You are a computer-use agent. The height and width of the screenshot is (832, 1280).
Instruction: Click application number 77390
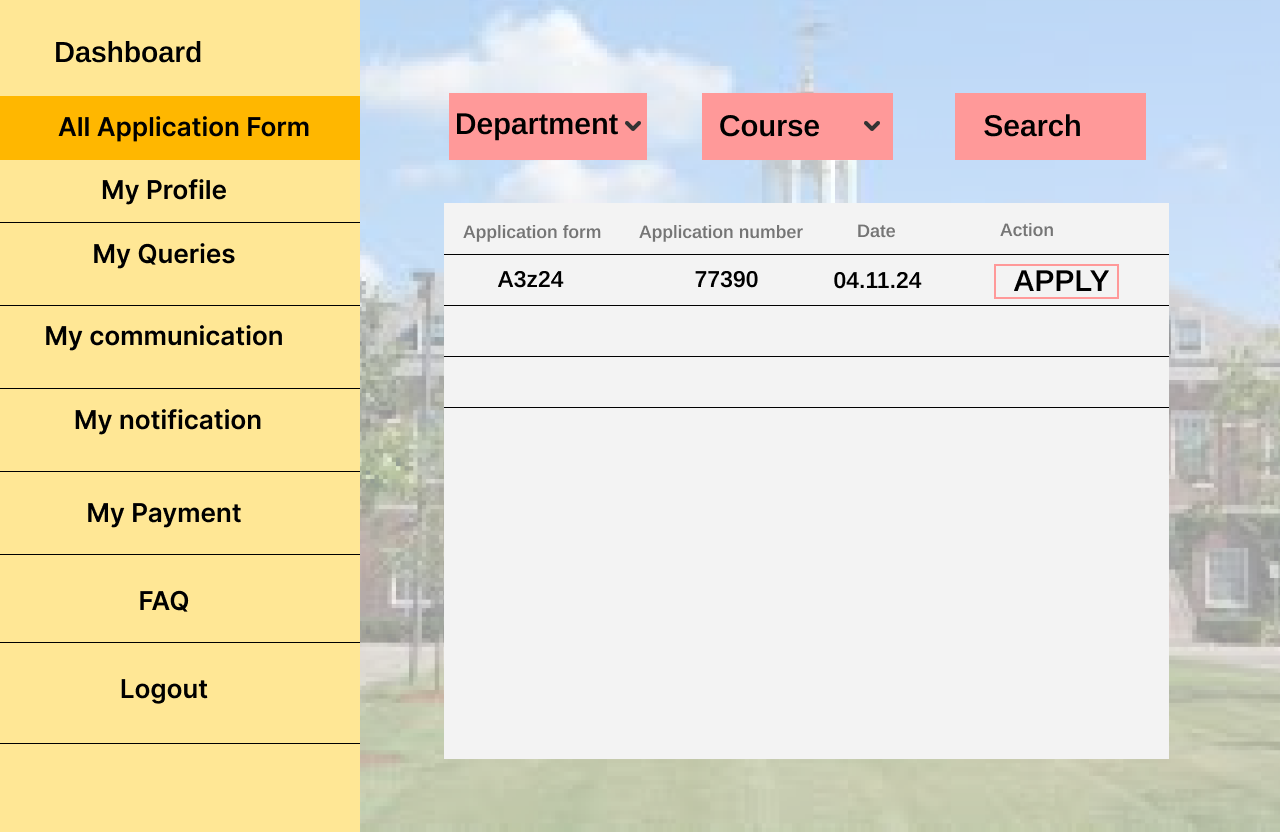[x=726, y=280]
